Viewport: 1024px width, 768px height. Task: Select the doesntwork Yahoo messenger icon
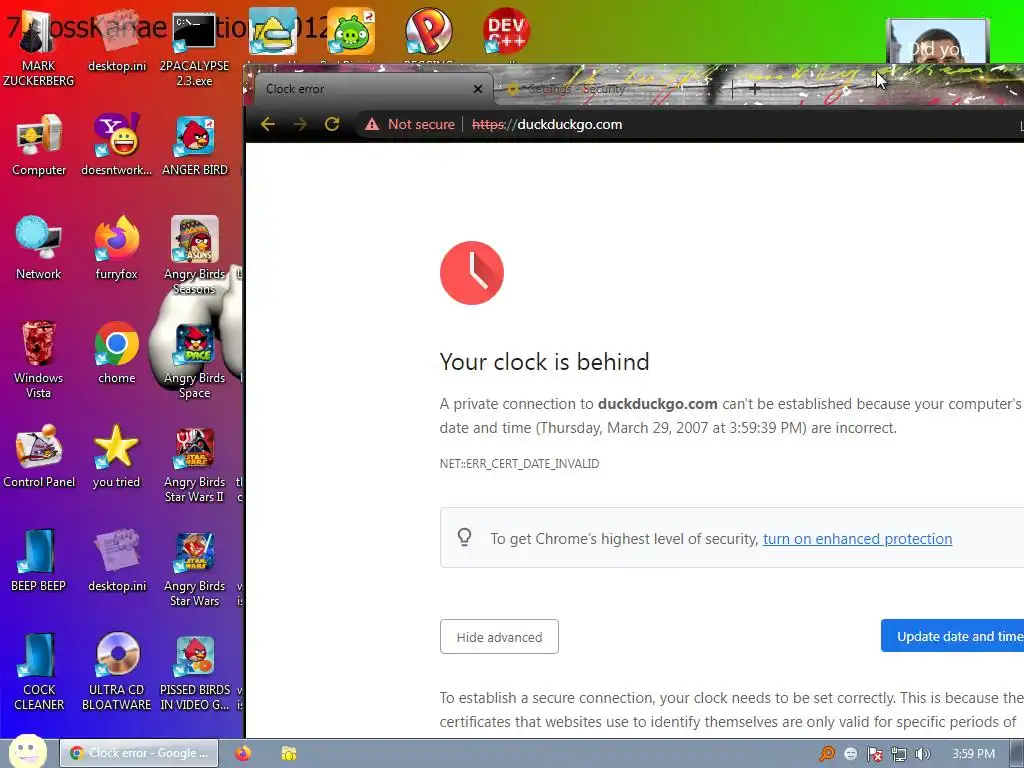point(116,145)
